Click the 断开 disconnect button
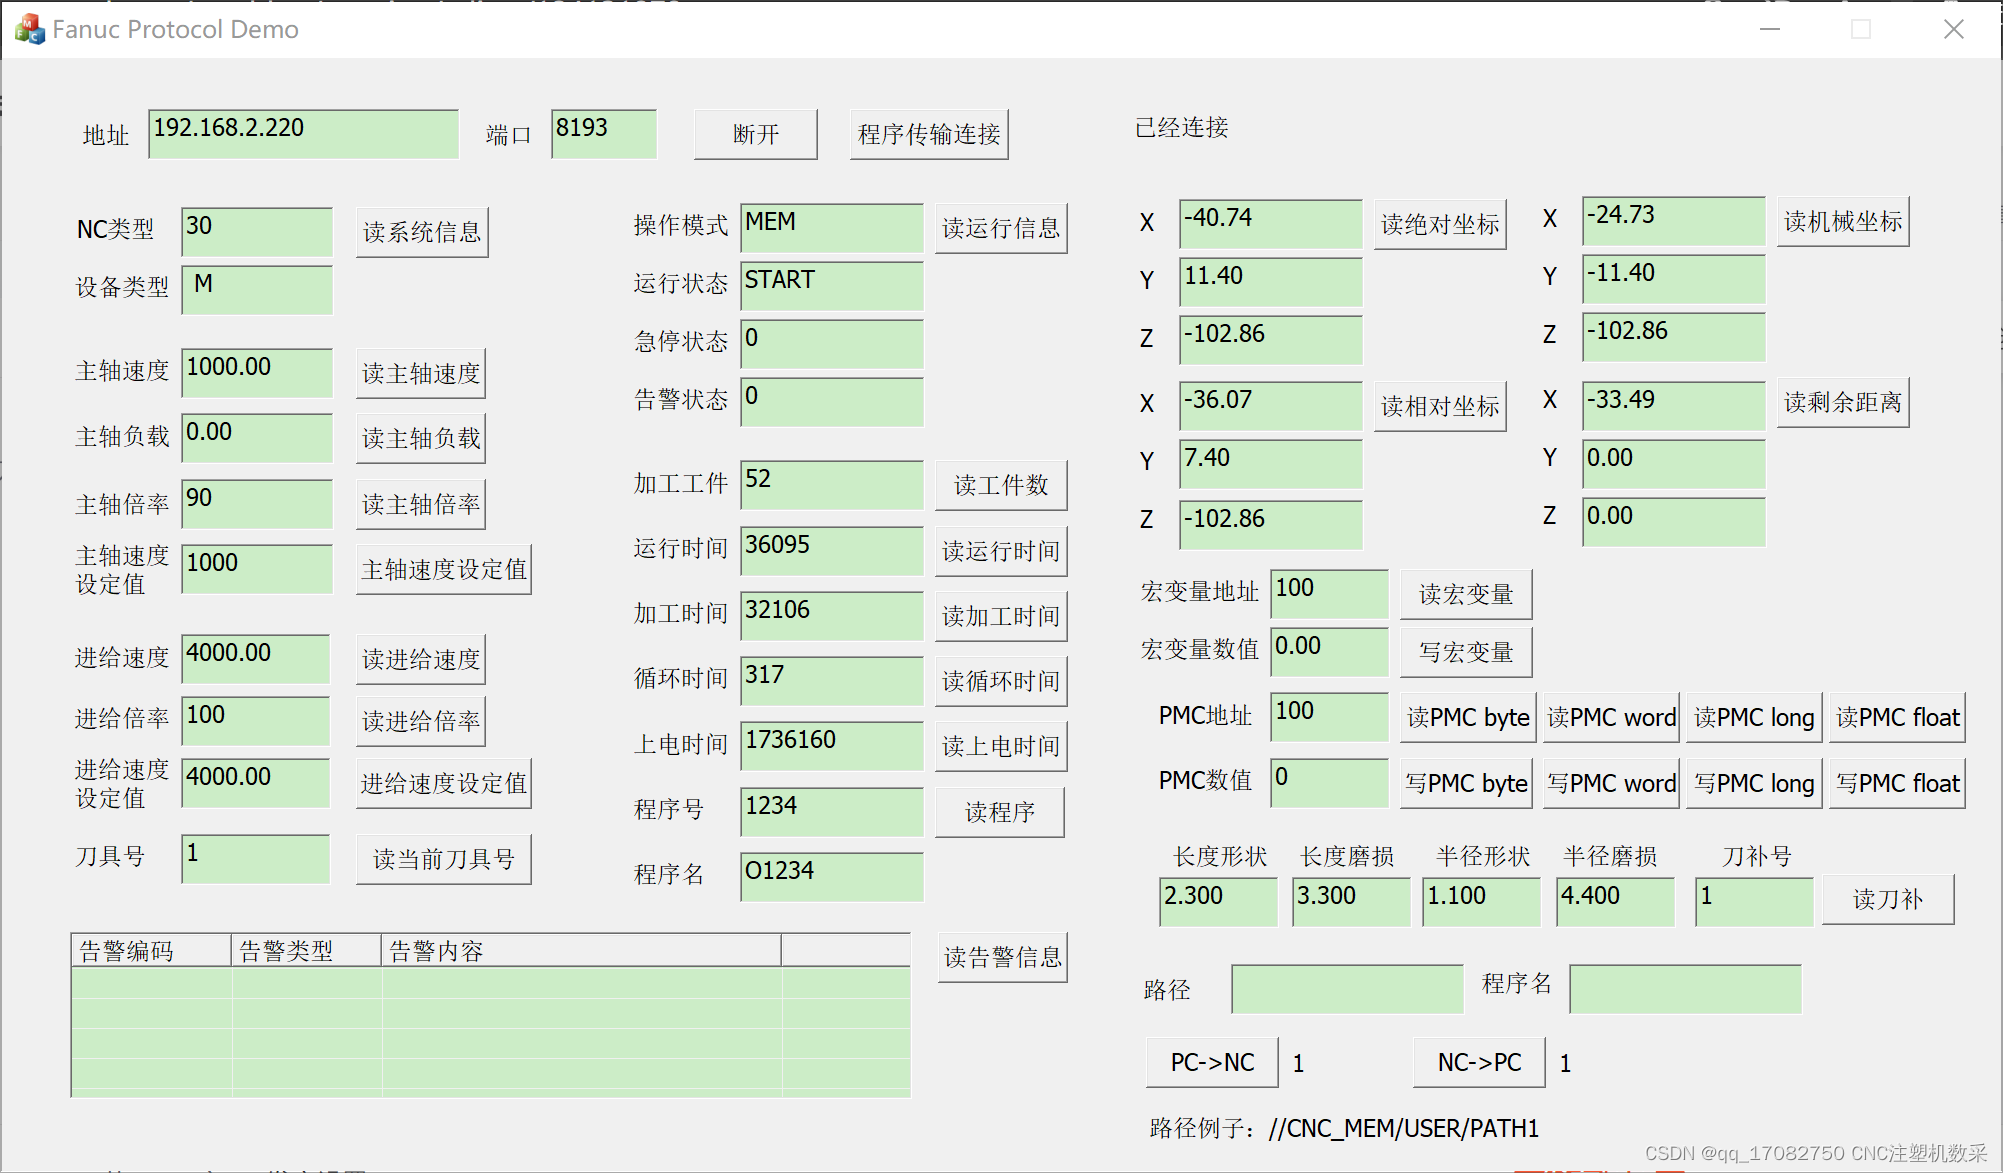 tap(755, 133)
